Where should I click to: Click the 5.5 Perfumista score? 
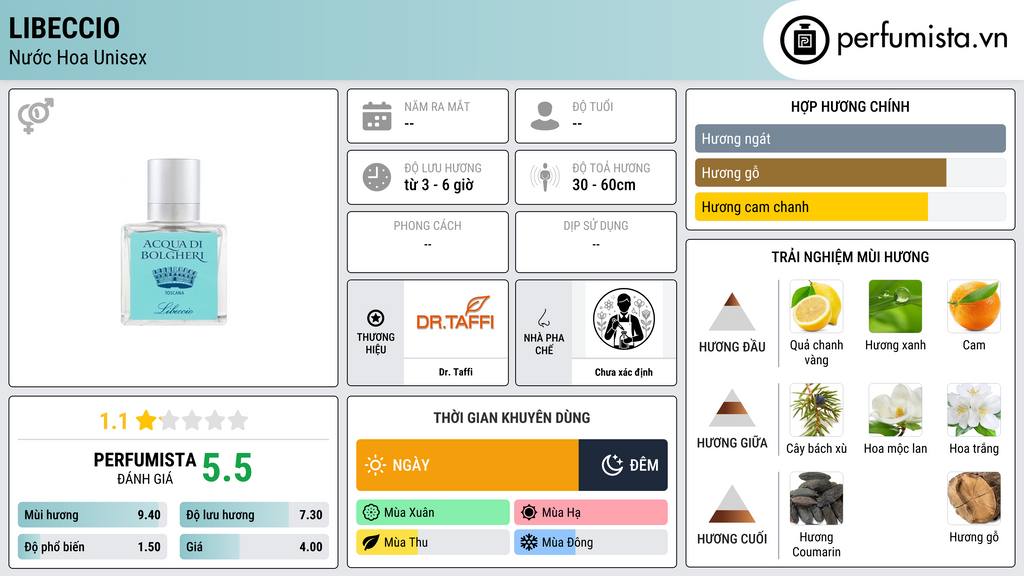click(x=227, y=468)
